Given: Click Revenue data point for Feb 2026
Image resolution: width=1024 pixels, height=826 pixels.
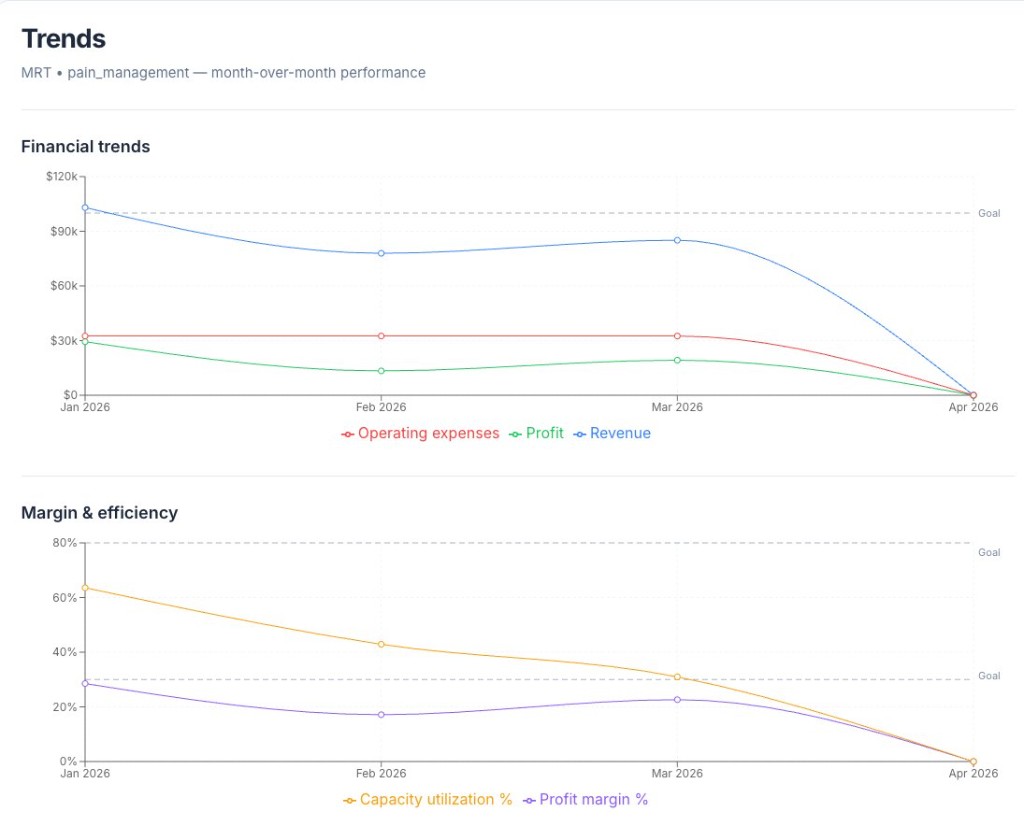Looking at the screenshot, I should click(381, 253).
